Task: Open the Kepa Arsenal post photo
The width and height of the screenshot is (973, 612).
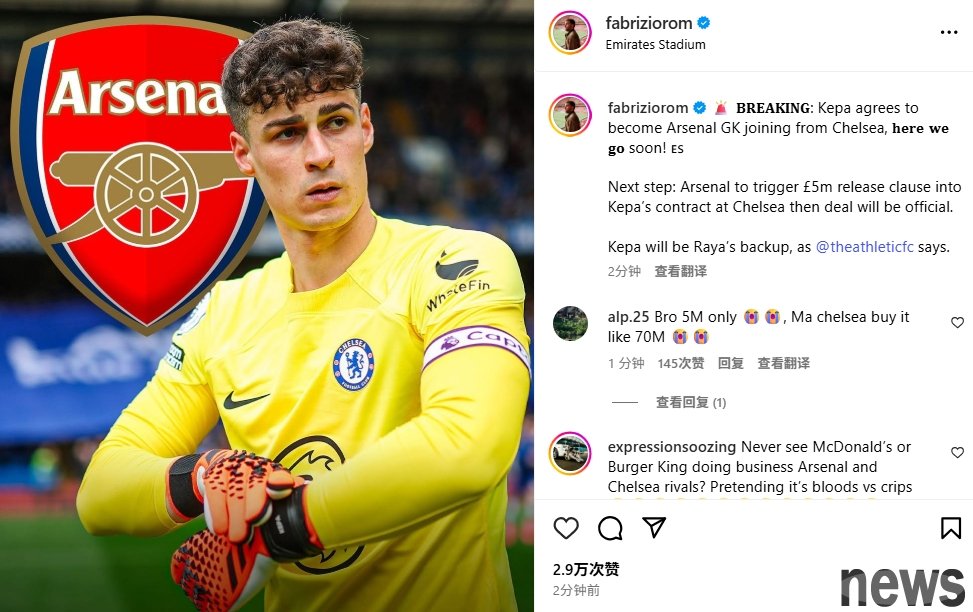Action: 267,306
